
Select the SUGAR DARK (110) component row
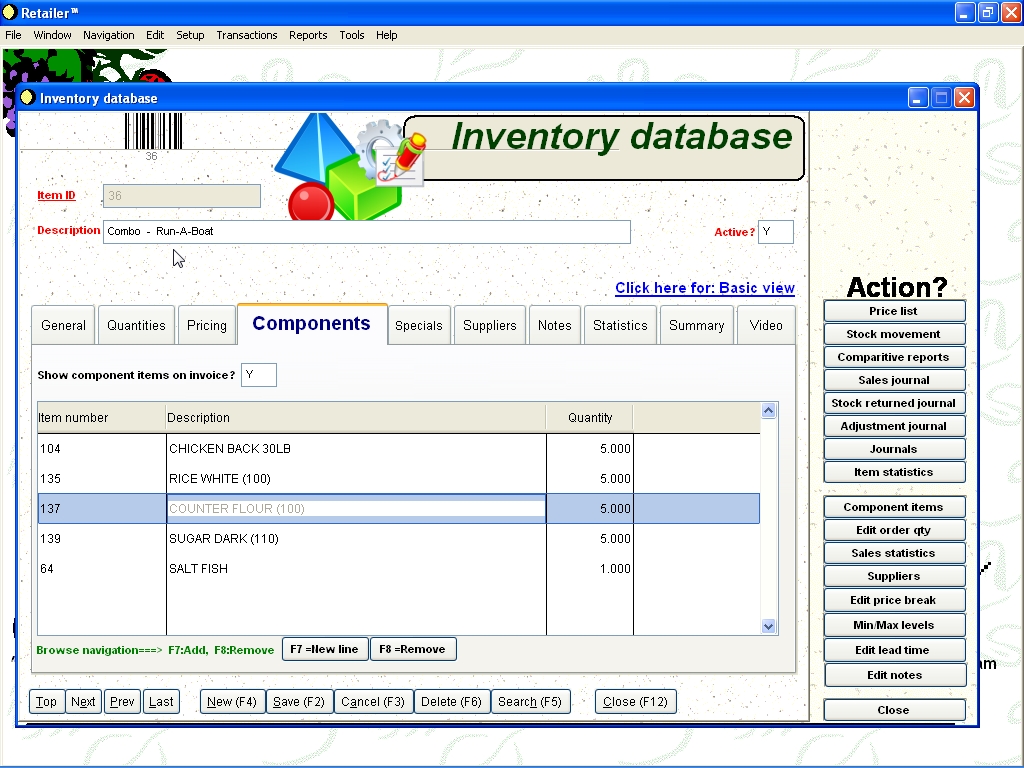[355, 539]
